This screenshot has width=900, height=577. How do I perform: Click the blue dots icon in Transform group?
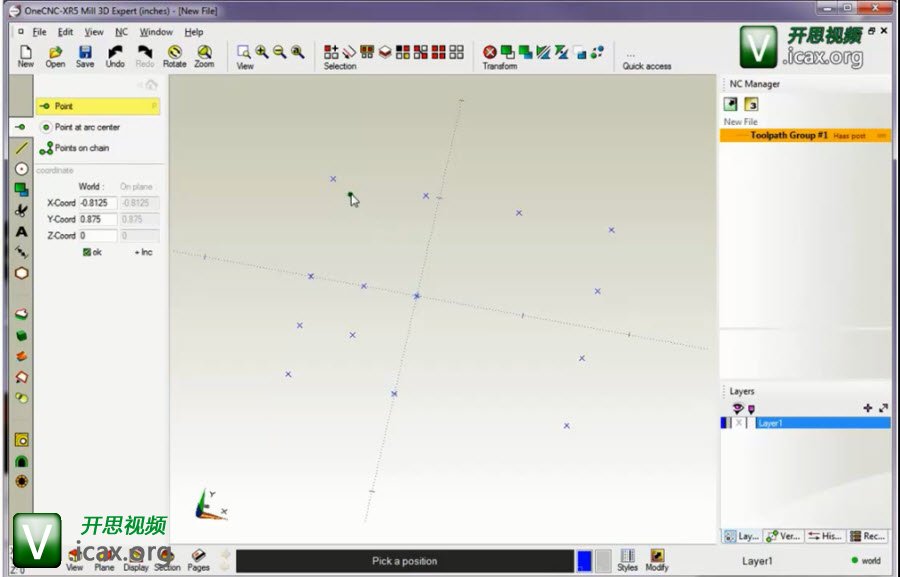coord(598,52)
